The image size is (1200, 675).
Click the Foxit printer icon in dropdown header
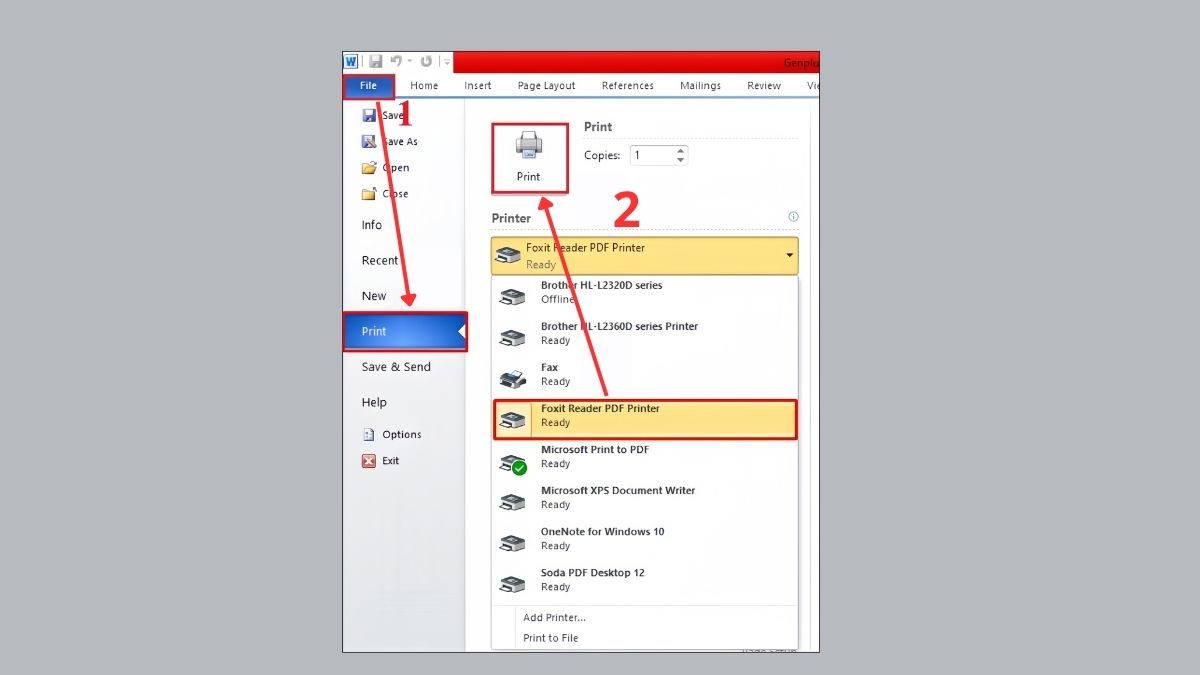tap(508, 257)
